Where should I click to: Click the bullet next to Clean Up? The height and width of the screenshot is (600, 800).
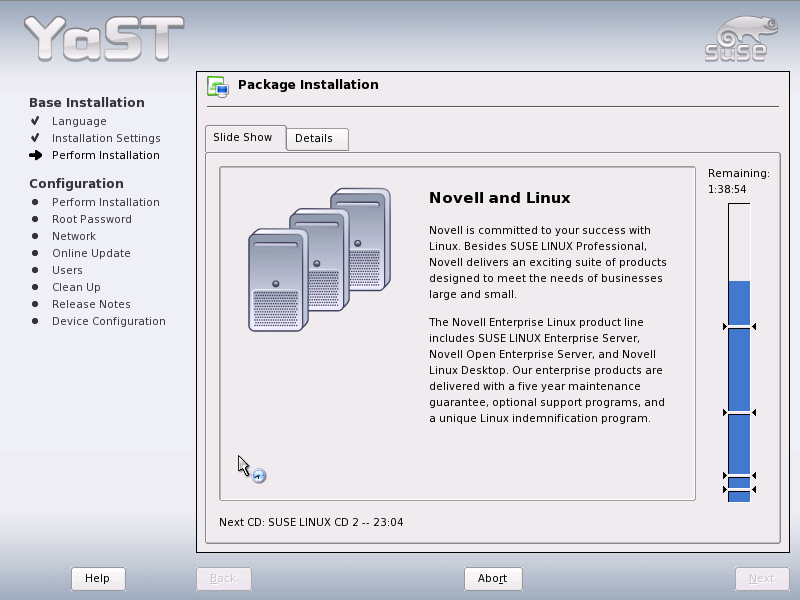tap(35, 287)
